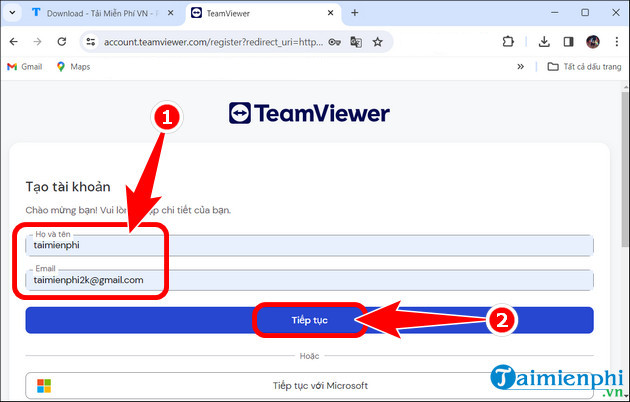Reload the TeamViewer page
Image resolution: width=630 pixels, height=402 pixels.
pos(61,41)
